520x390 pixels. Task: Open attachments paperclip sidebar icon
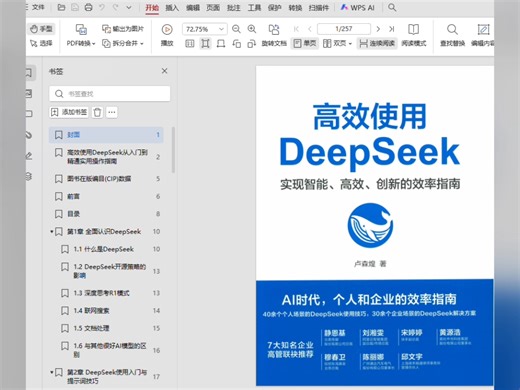(x=29, y=135)
